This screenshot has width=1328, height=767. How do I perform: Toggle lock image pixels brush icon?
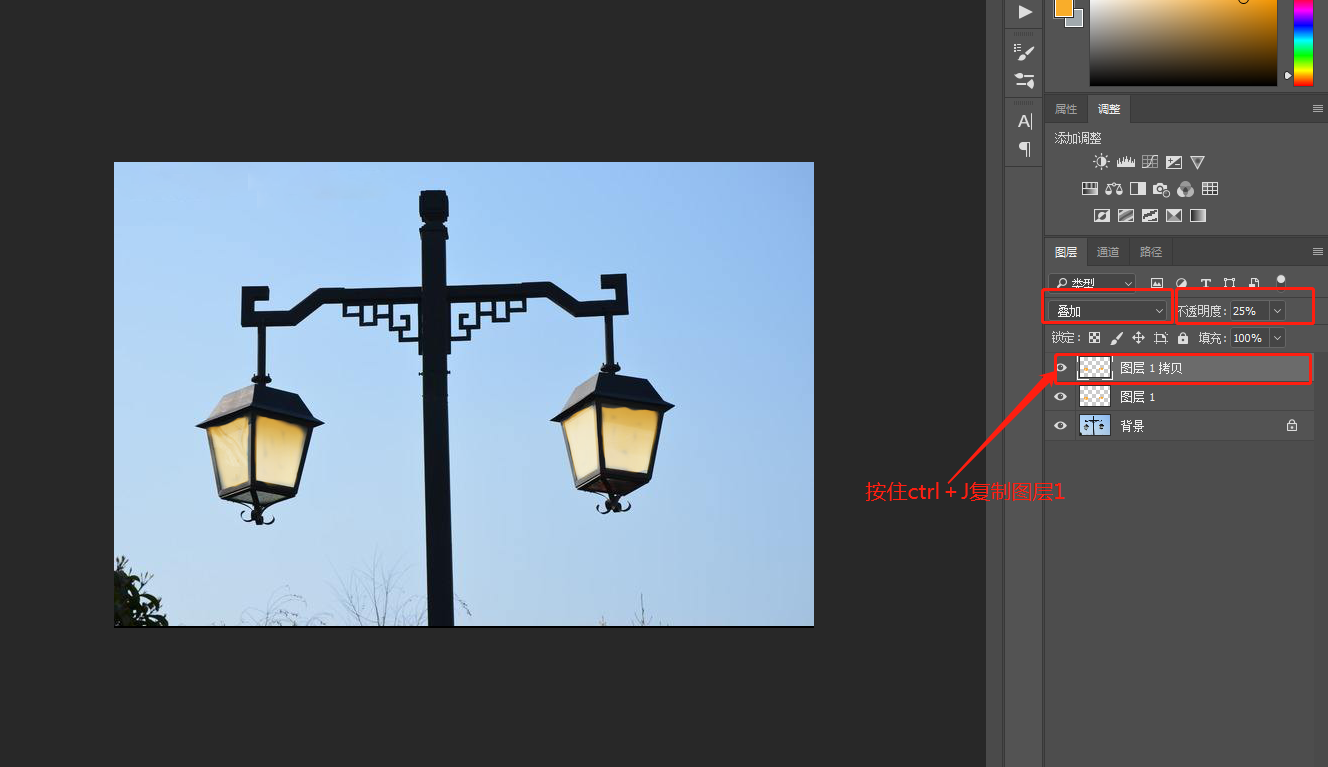[1117, 338]
